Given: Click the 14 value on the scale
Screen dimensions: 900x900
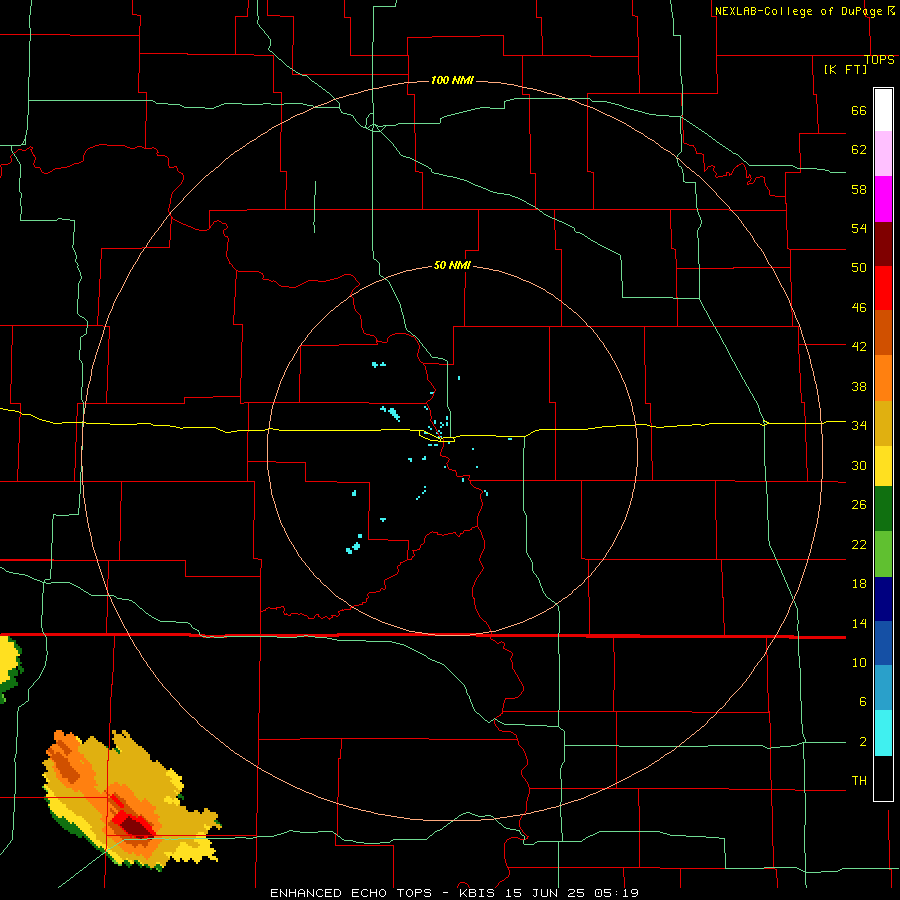Looking at the screenshot, I should [x=859, y=623].
